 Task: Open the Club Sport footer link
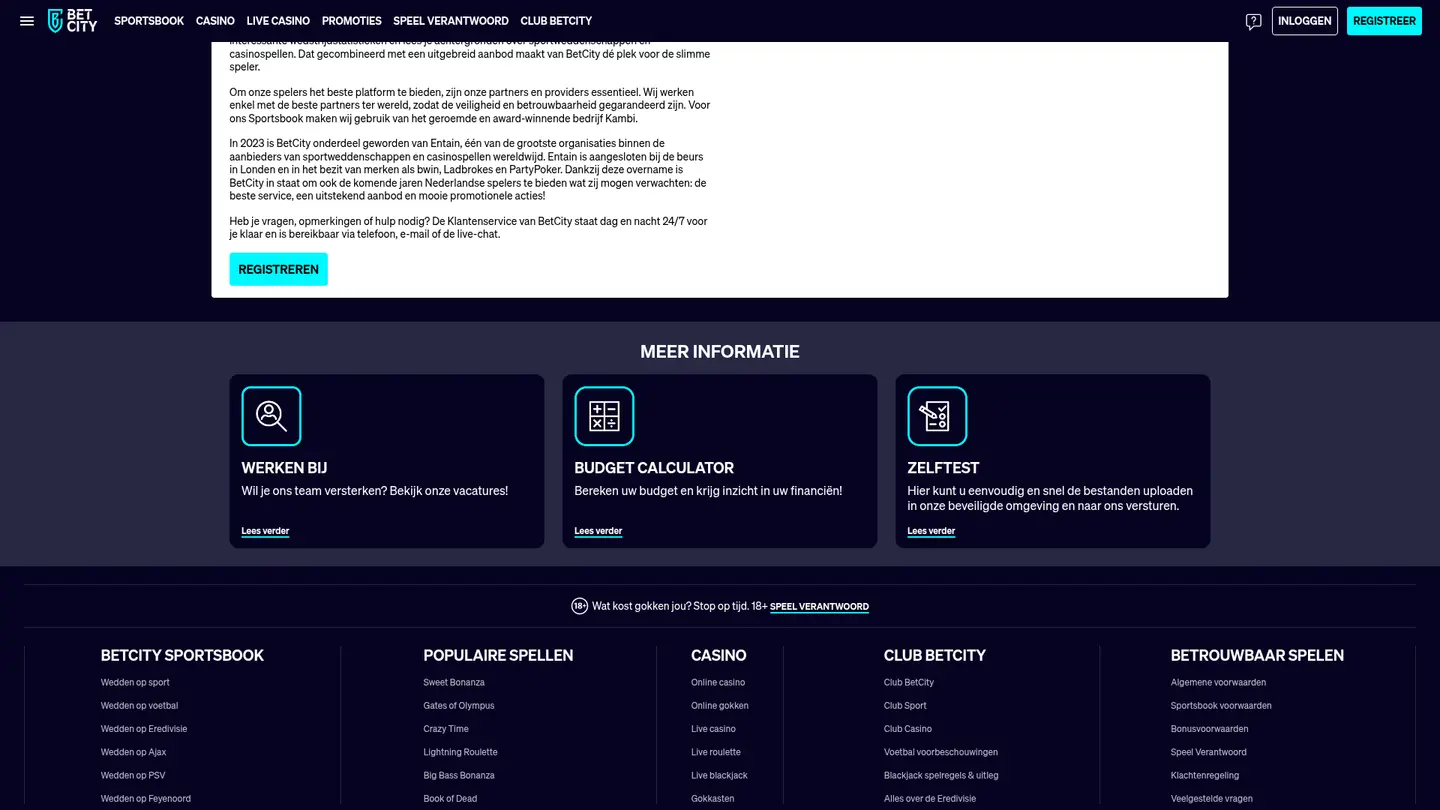(905, 705)
